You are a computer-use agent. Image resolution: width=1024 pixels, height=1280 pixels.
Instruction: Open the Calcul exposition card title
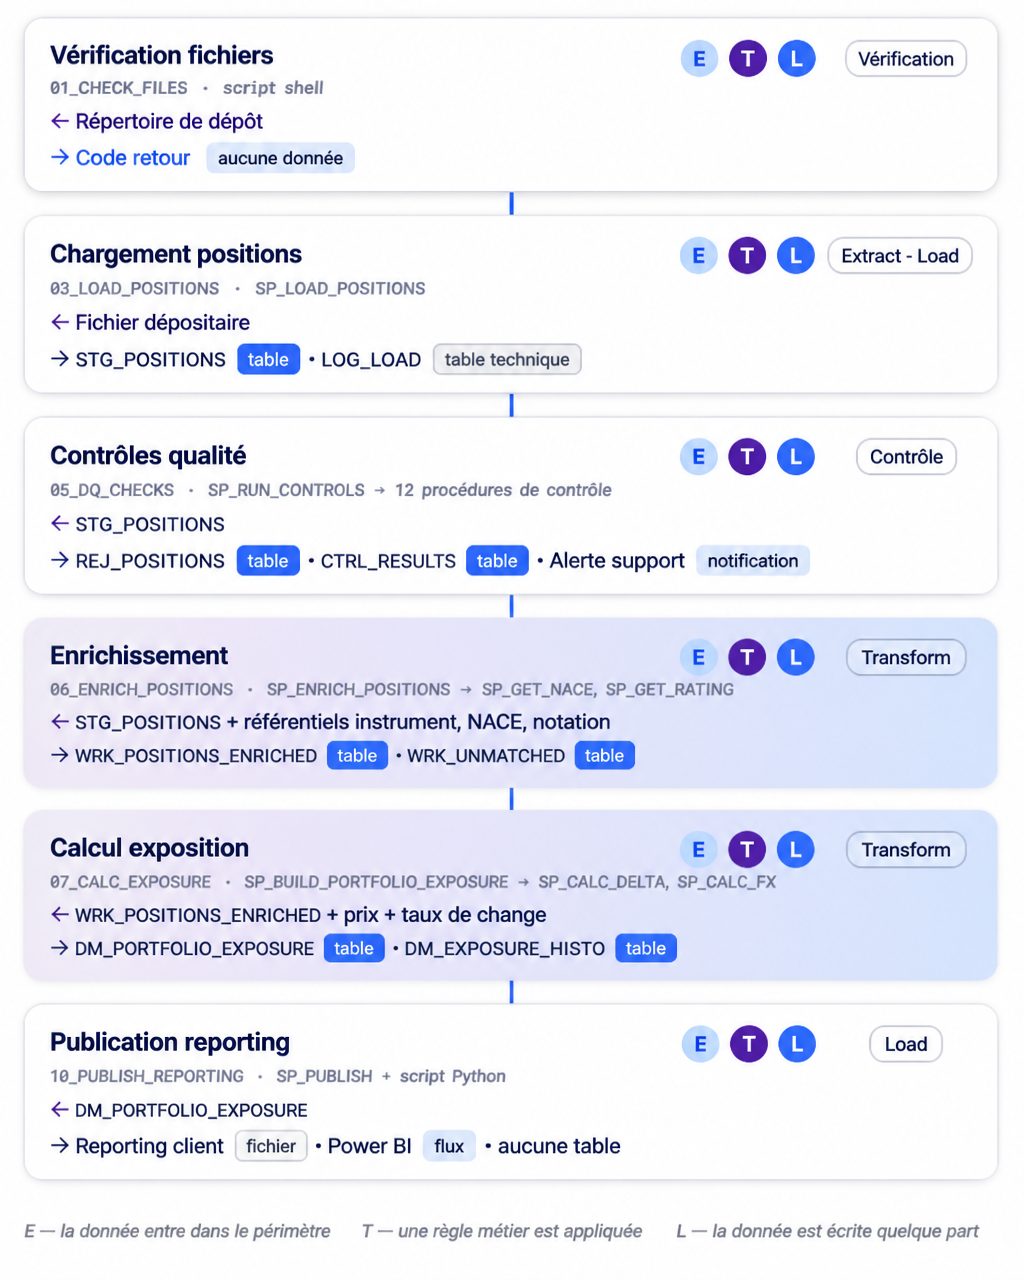(x=150, y=848)
